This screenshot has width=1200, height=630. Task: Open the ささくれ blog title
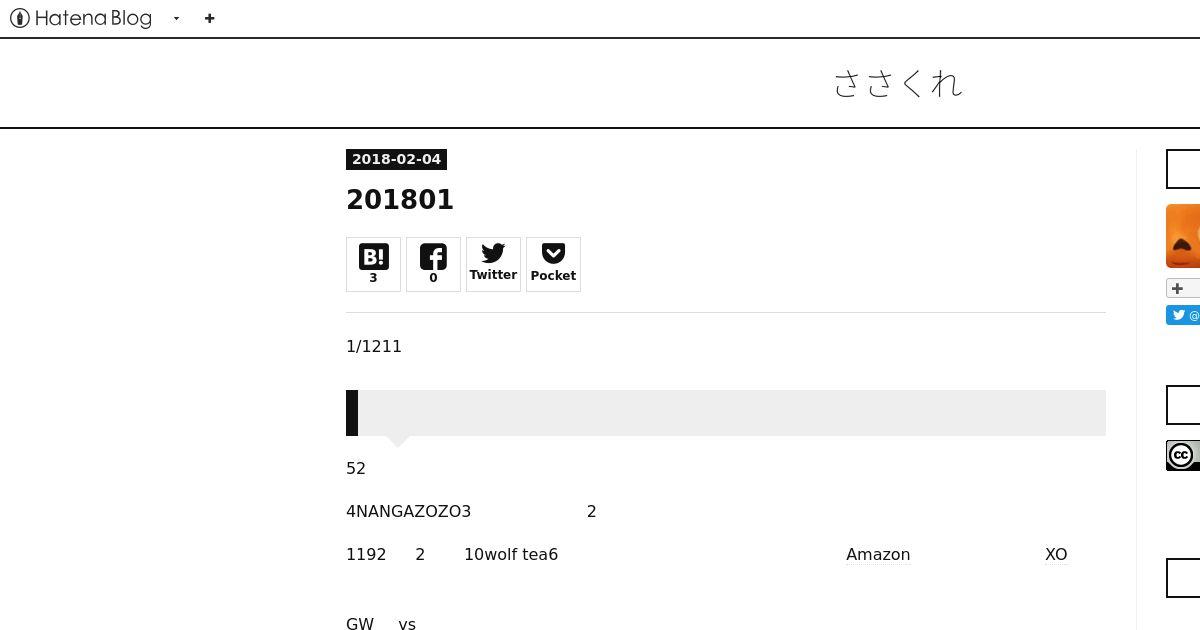pyautogui.click(x=898, y=83)
